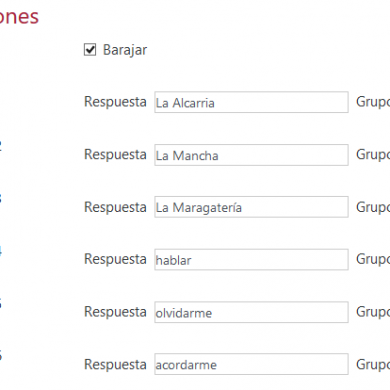Click Respuesta label beside olvidarme
The image size is (390, 390).
click(115, 312)
